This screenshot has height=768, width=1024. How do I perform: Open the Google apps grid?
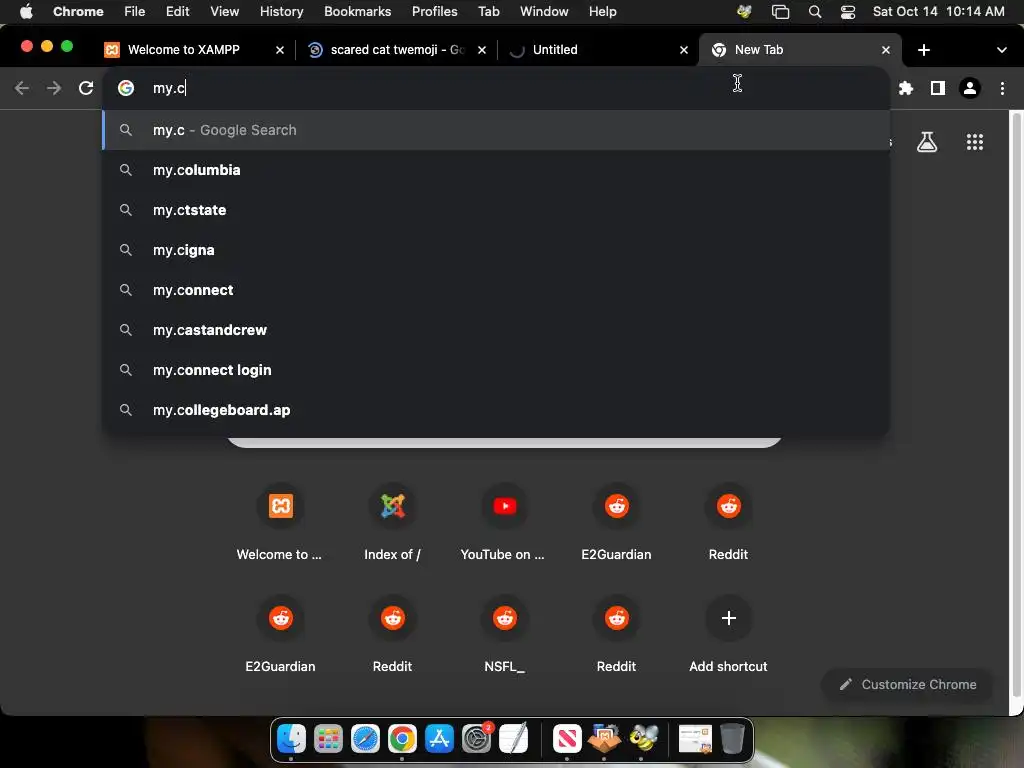click(x=974, y=142)
